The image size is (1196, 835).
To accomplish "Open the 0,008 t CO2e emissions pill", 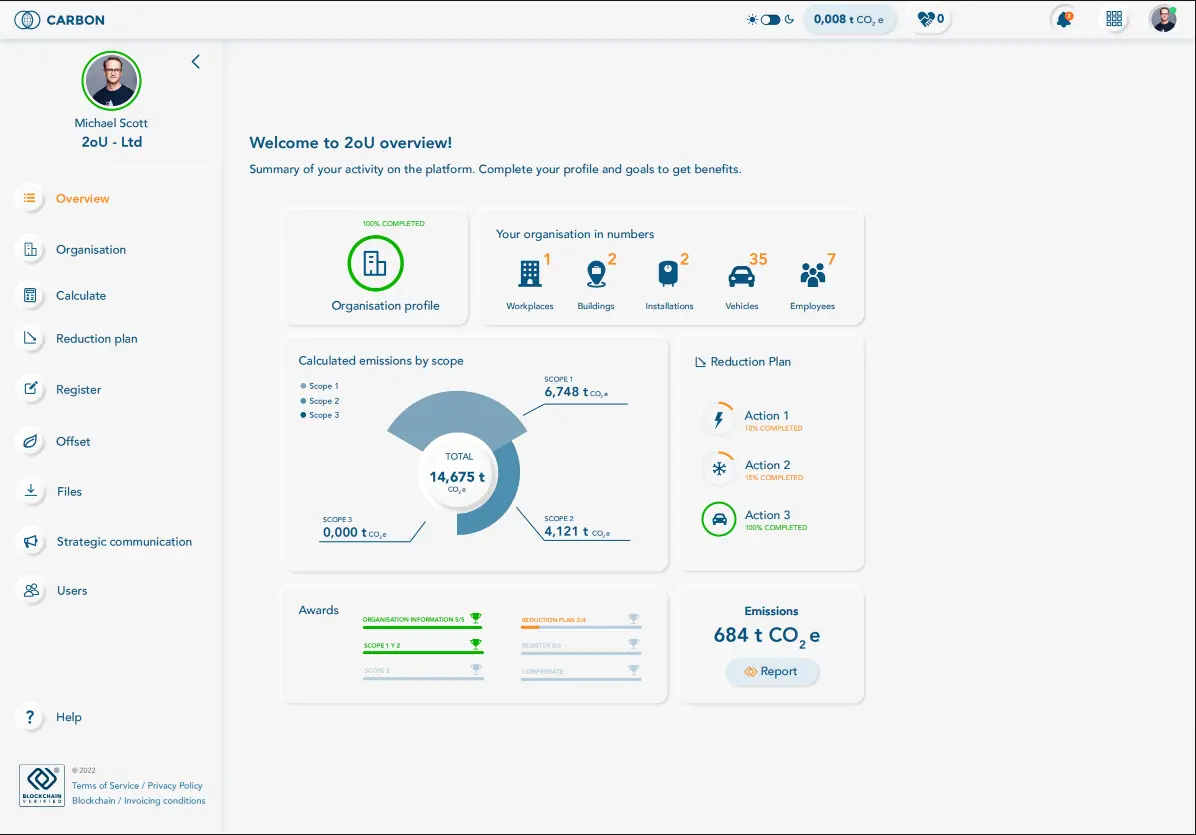I will click(848, 19).
